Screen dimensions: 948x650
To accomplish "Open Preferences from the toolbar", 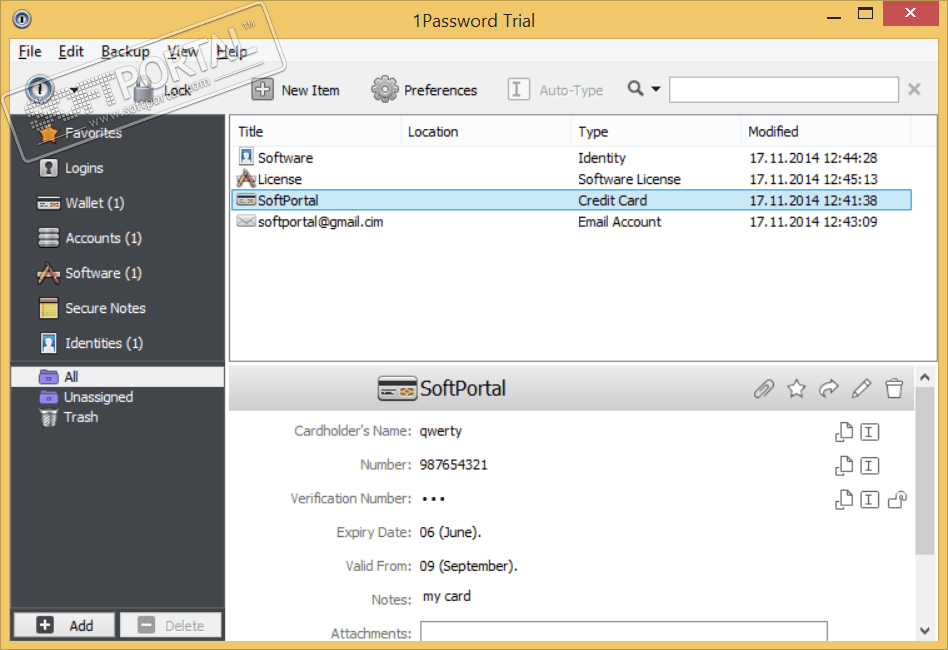I will 424,90.
